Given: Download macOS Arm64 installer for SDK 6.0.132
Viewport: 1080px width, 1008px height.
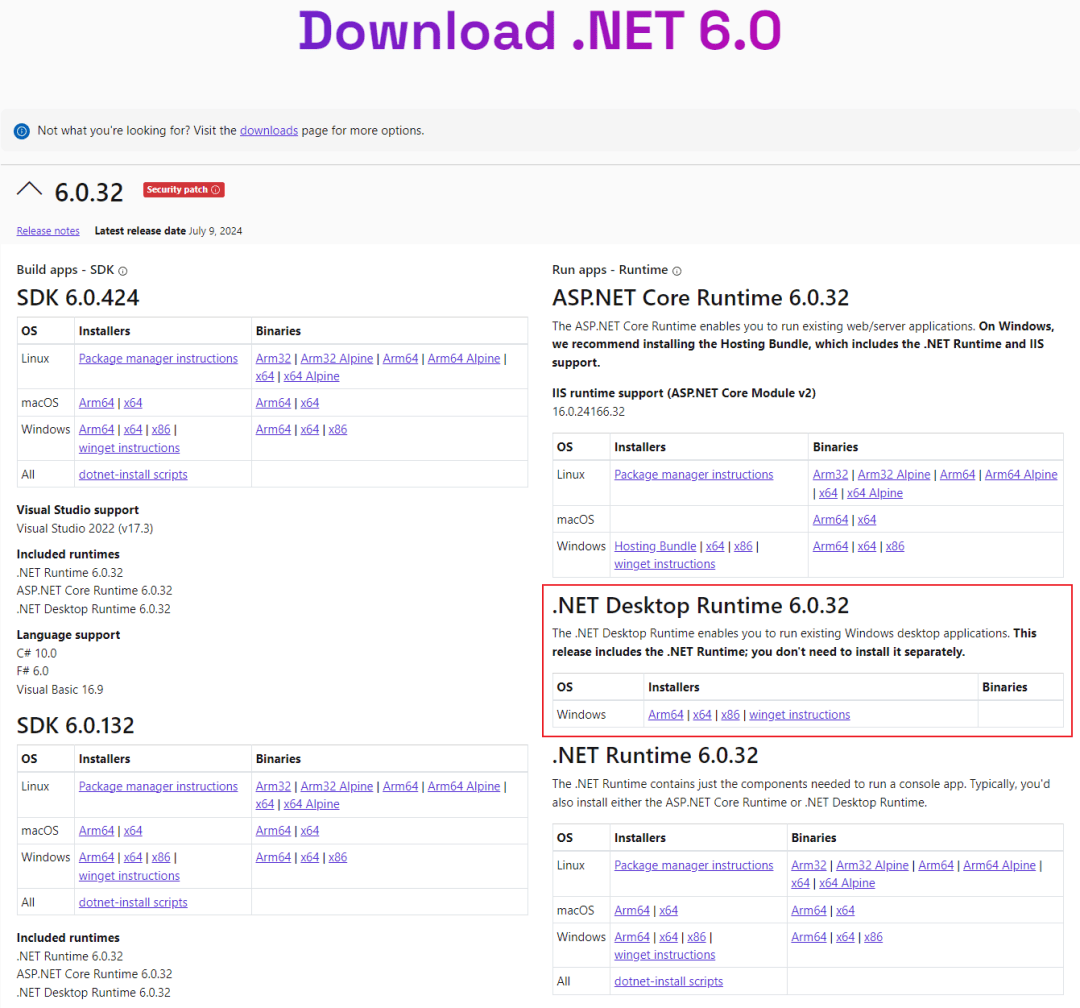Looking at the screenshot, I should click(96, 830).
